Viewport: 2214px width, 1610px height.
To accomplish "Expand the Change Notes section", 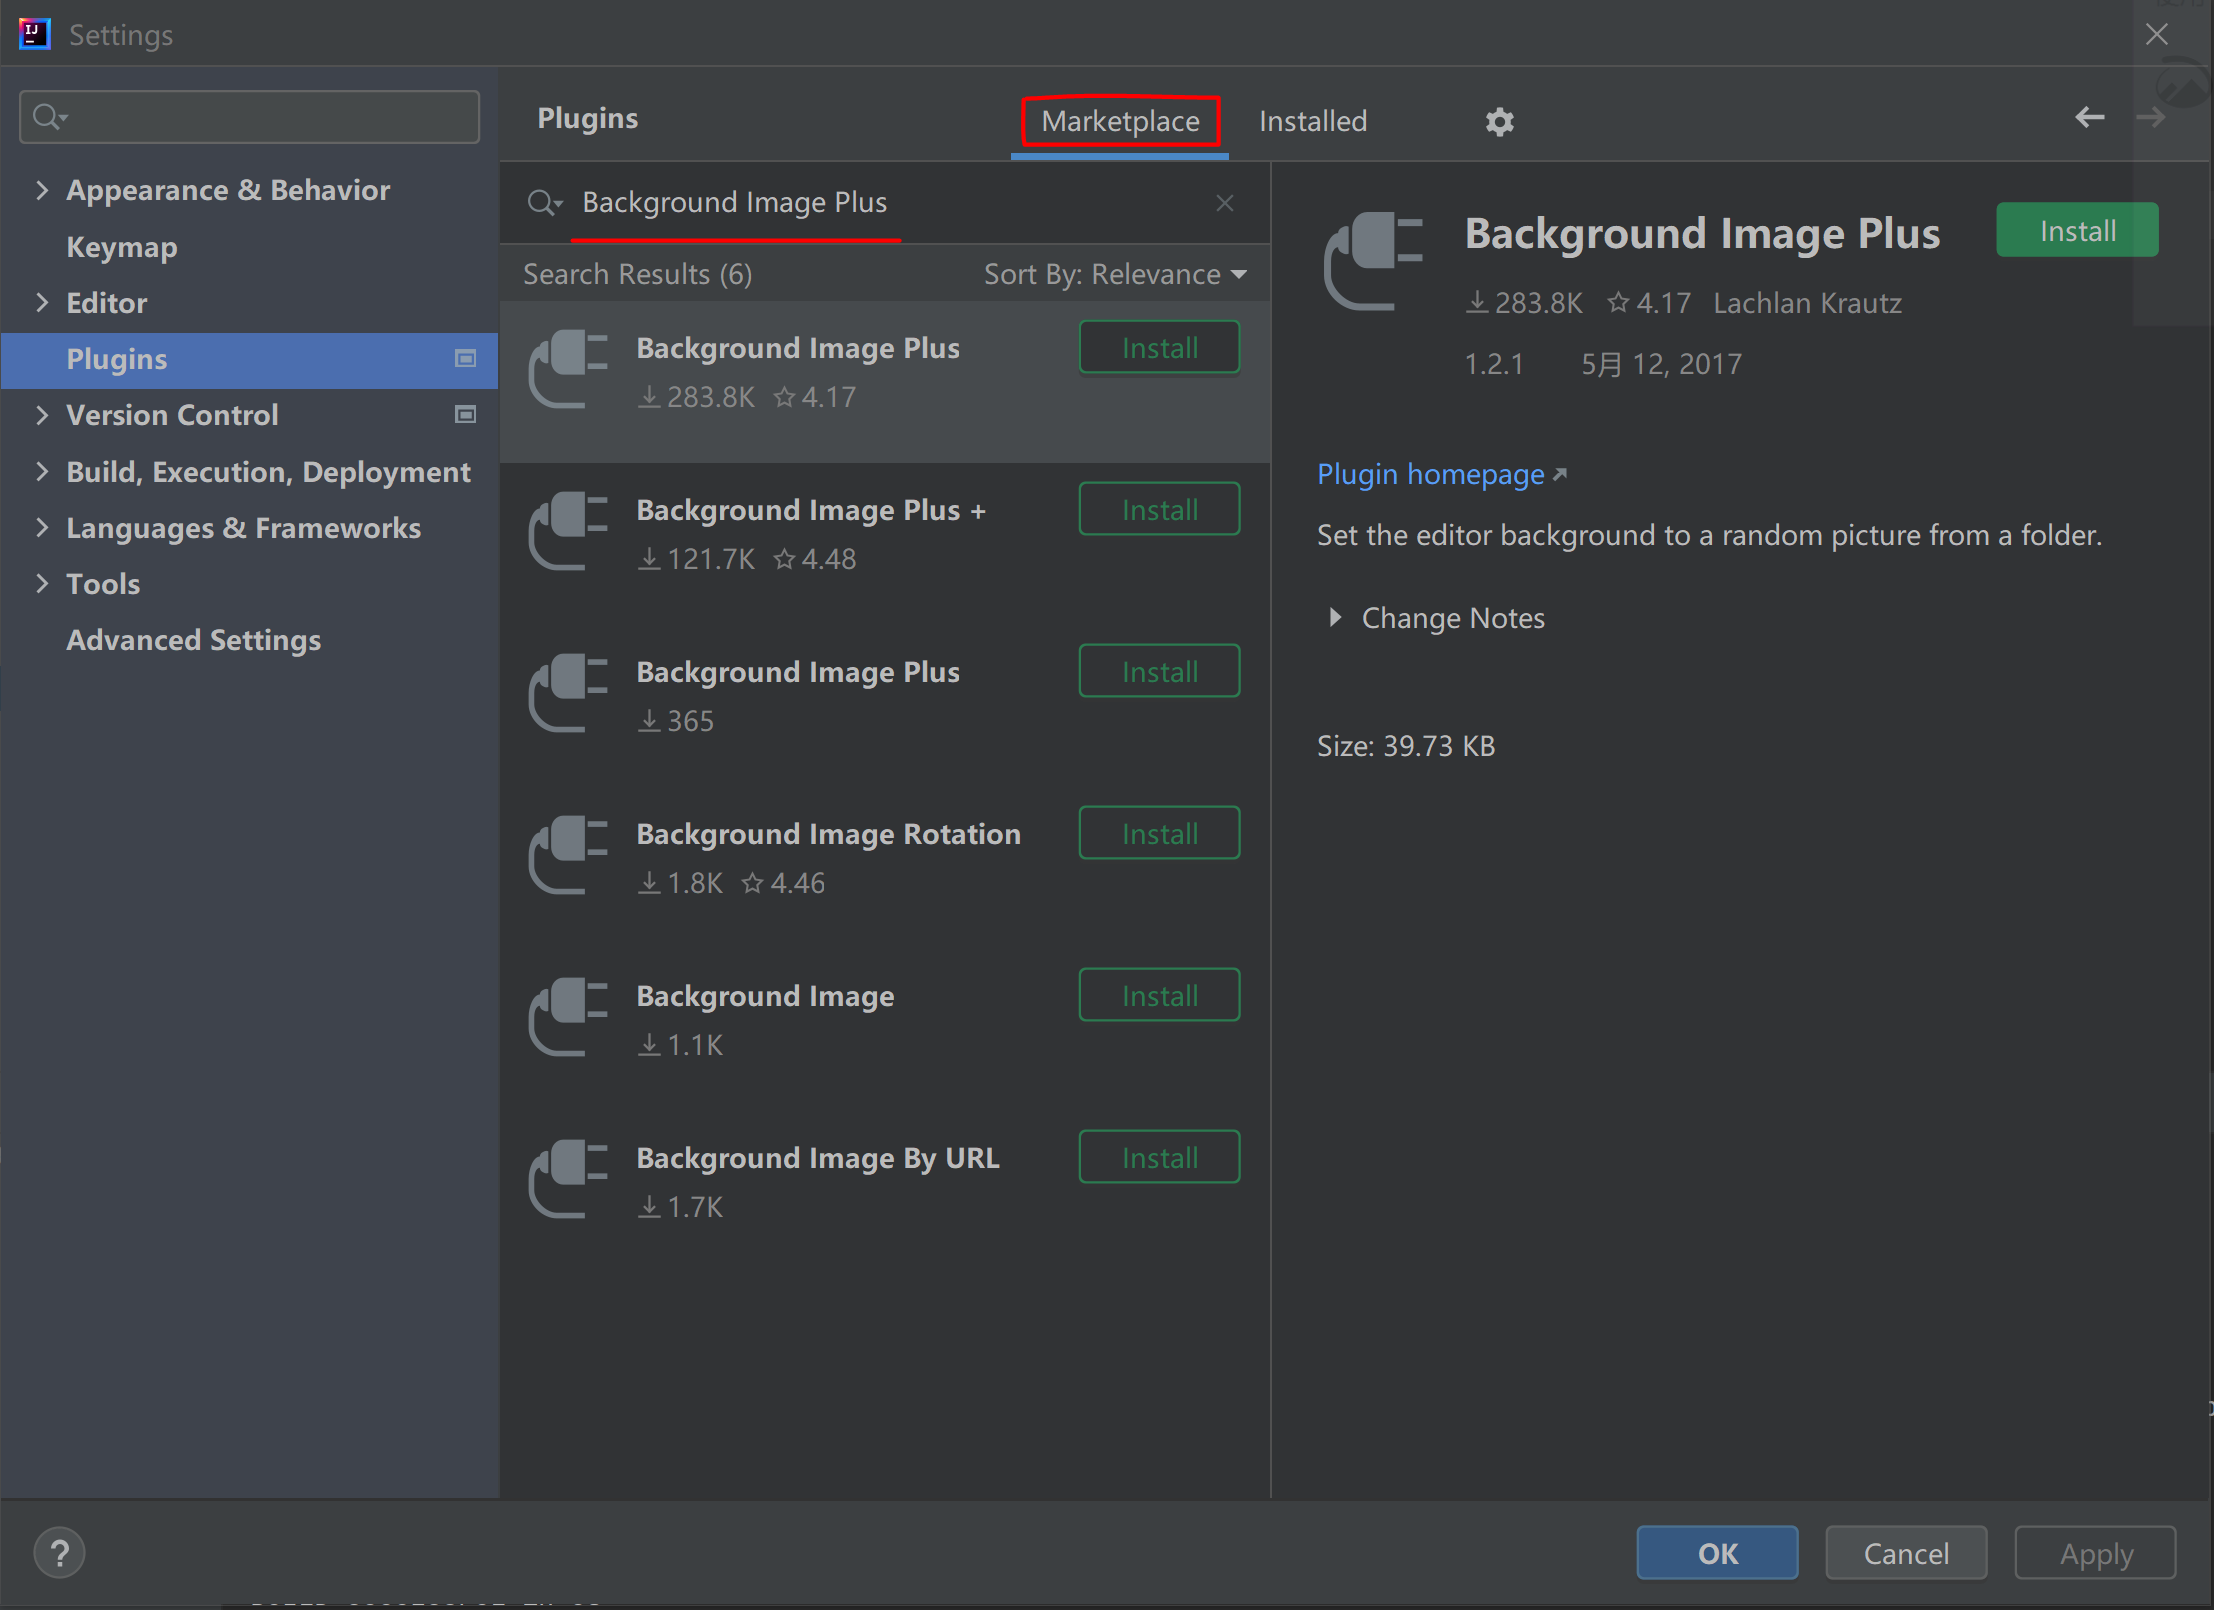I will click(1337, 618).
